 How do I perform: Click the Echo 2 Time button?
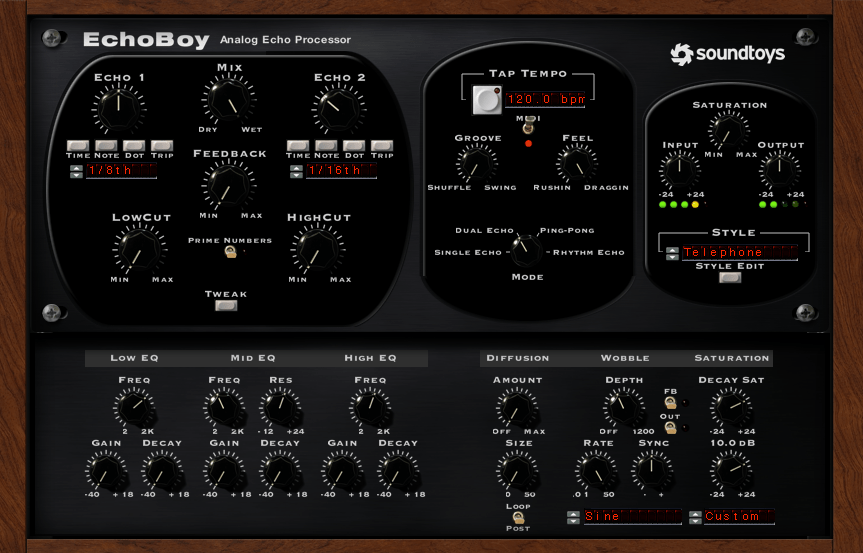[298, 146]
